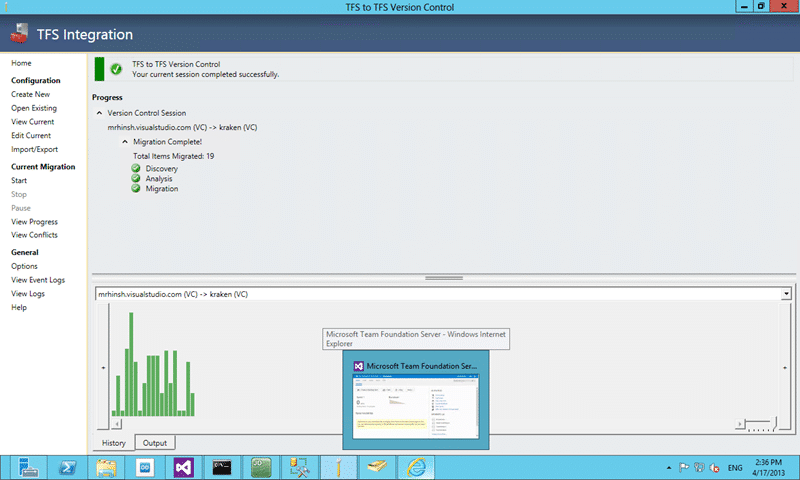This screenshot has height=480, width=800.
Task: Click the taskbar clock showing 2:36 PM
Action: coord(768,467)
